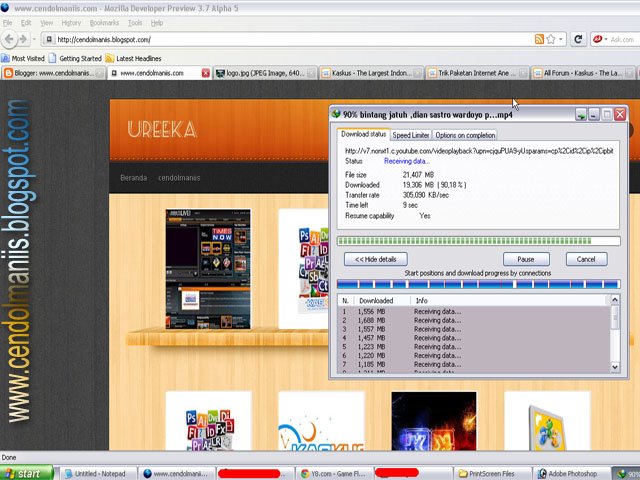Click the site identity icon in address bar
This screenshot has height=480, width=640.
coord(49,39)
